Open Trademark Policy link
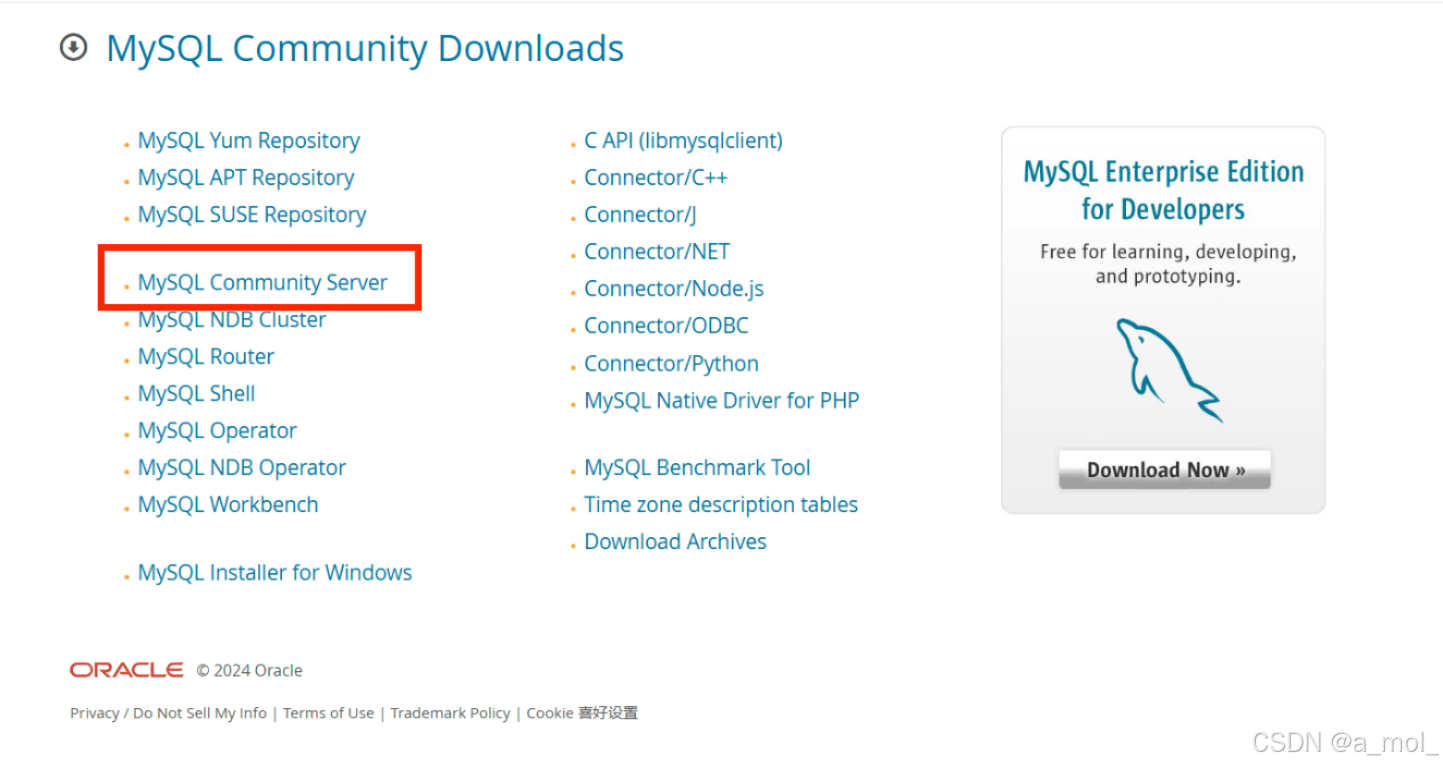The width and height of the screenshot is (1443, 768). pos(450,713)
